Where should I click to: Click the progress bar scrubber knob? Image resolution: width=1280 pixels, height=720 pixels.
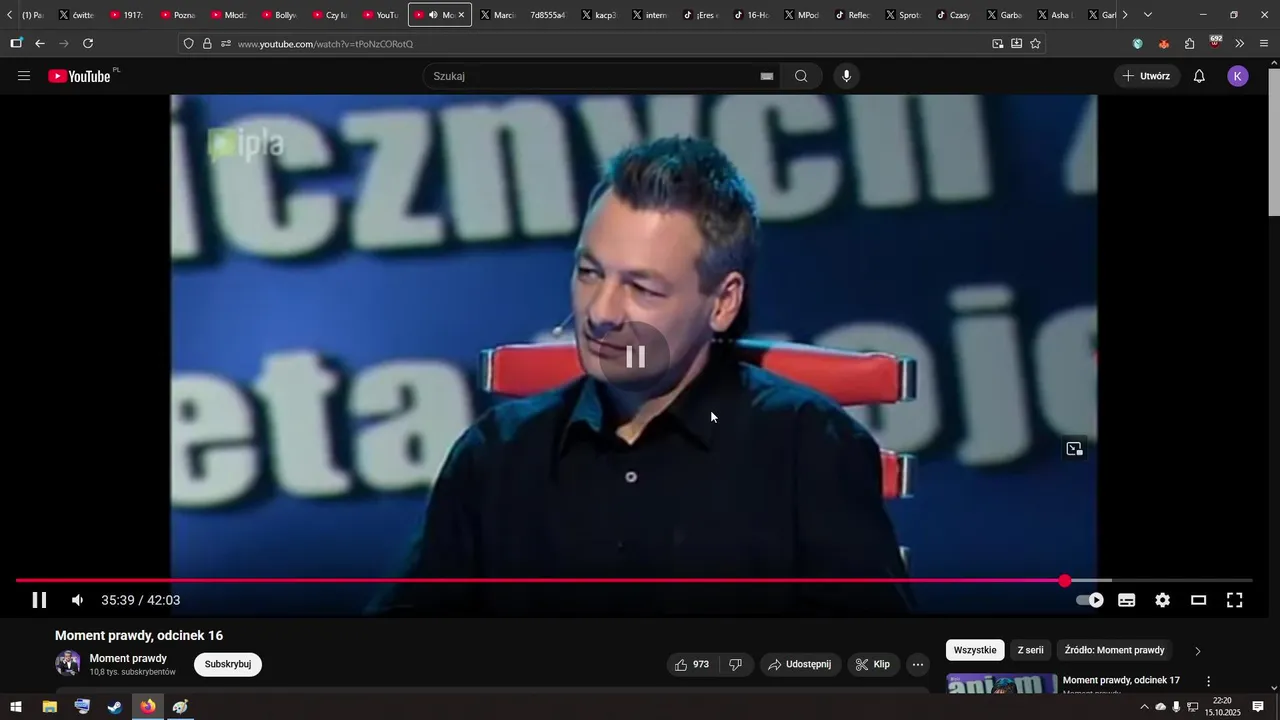point(1065,580)
